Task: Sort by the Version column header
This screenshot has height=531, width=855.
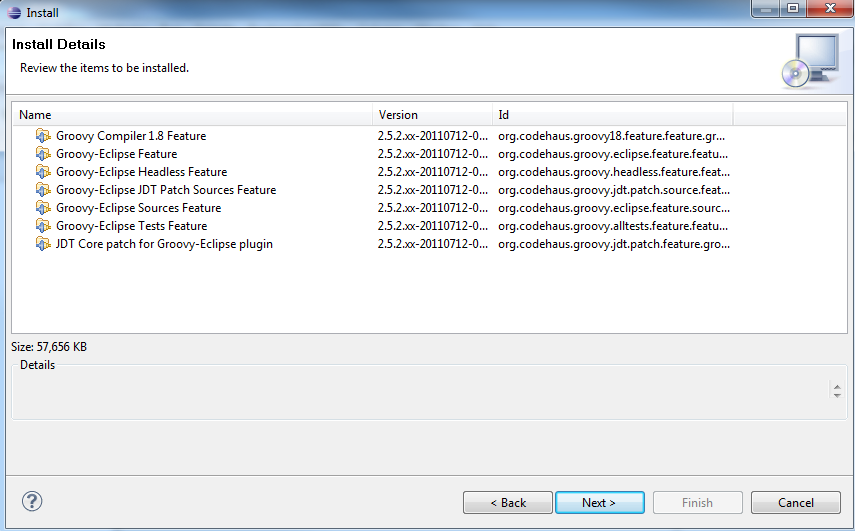Action: click(432, 114)
